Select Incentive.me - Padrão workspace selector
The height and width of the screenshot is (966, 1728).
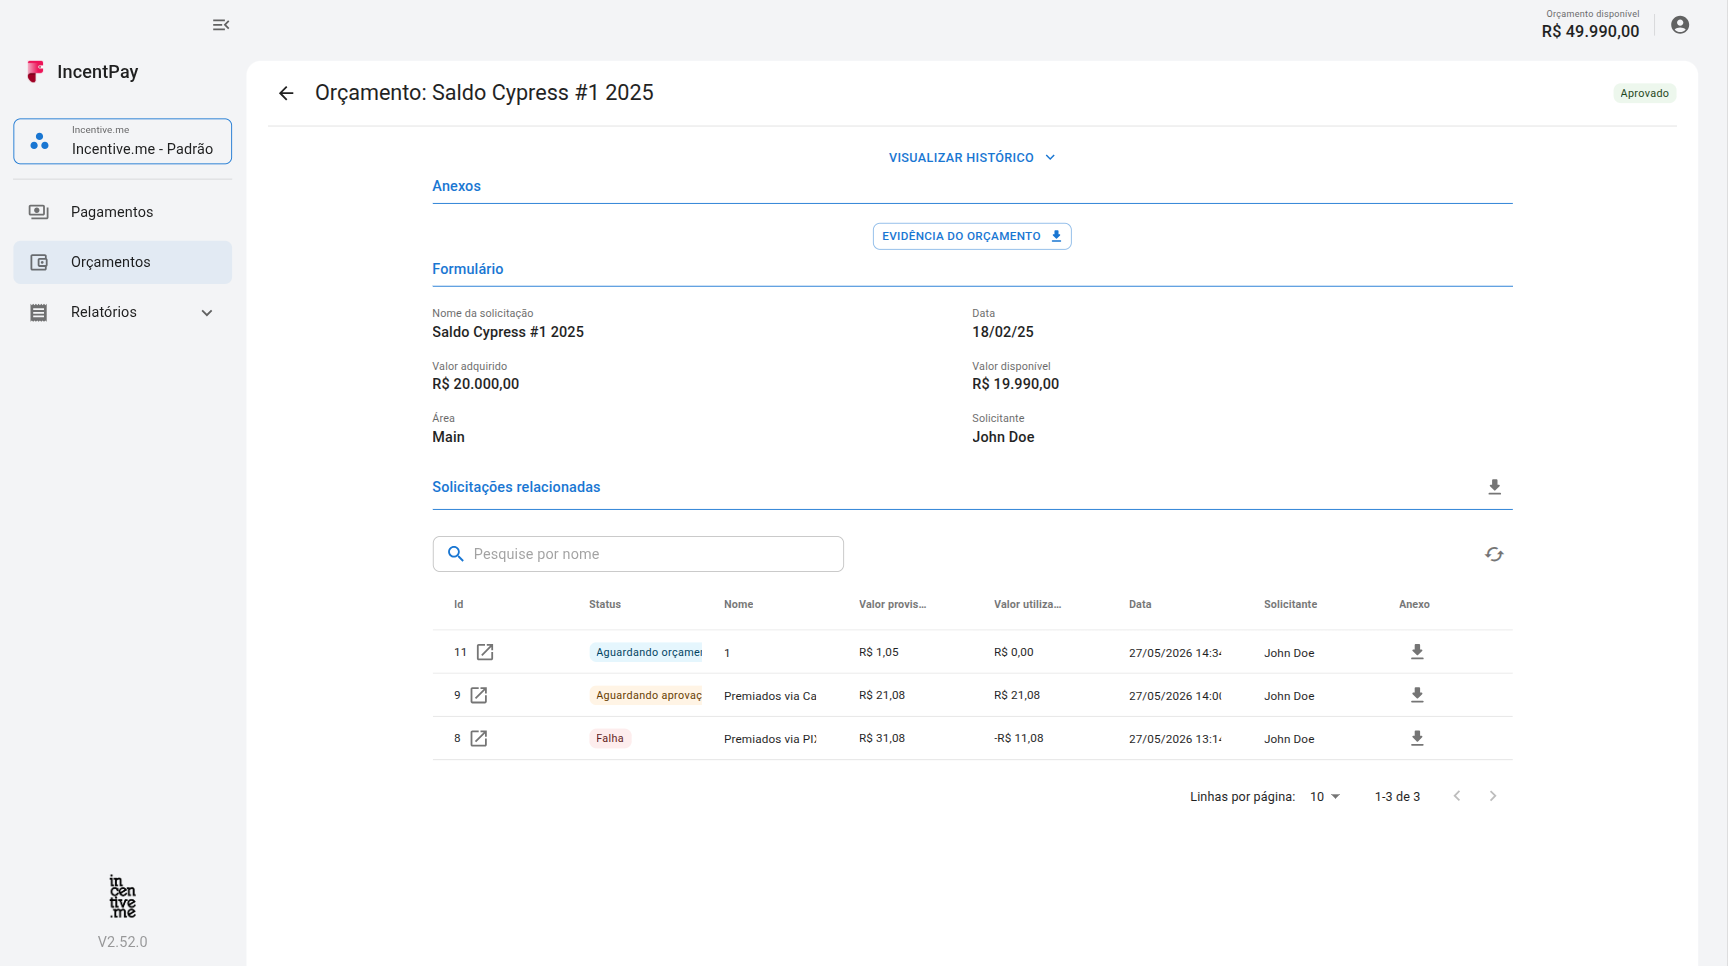point(122,141)
